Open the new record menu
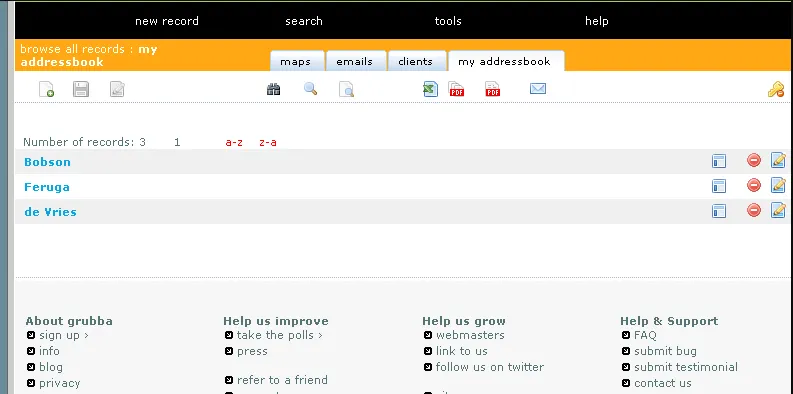The height and width of the screenshot is (394, 793). tap(167, 21)
